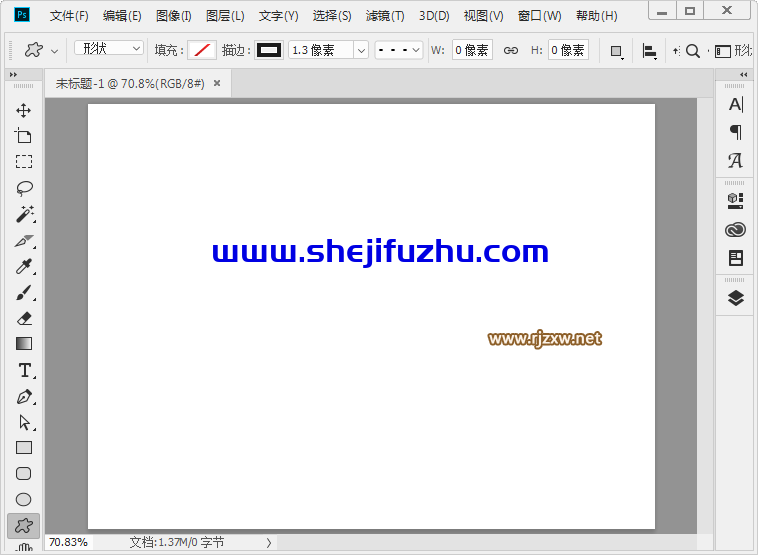Expand the left toolbox panel arrows

tap(14, 74)
